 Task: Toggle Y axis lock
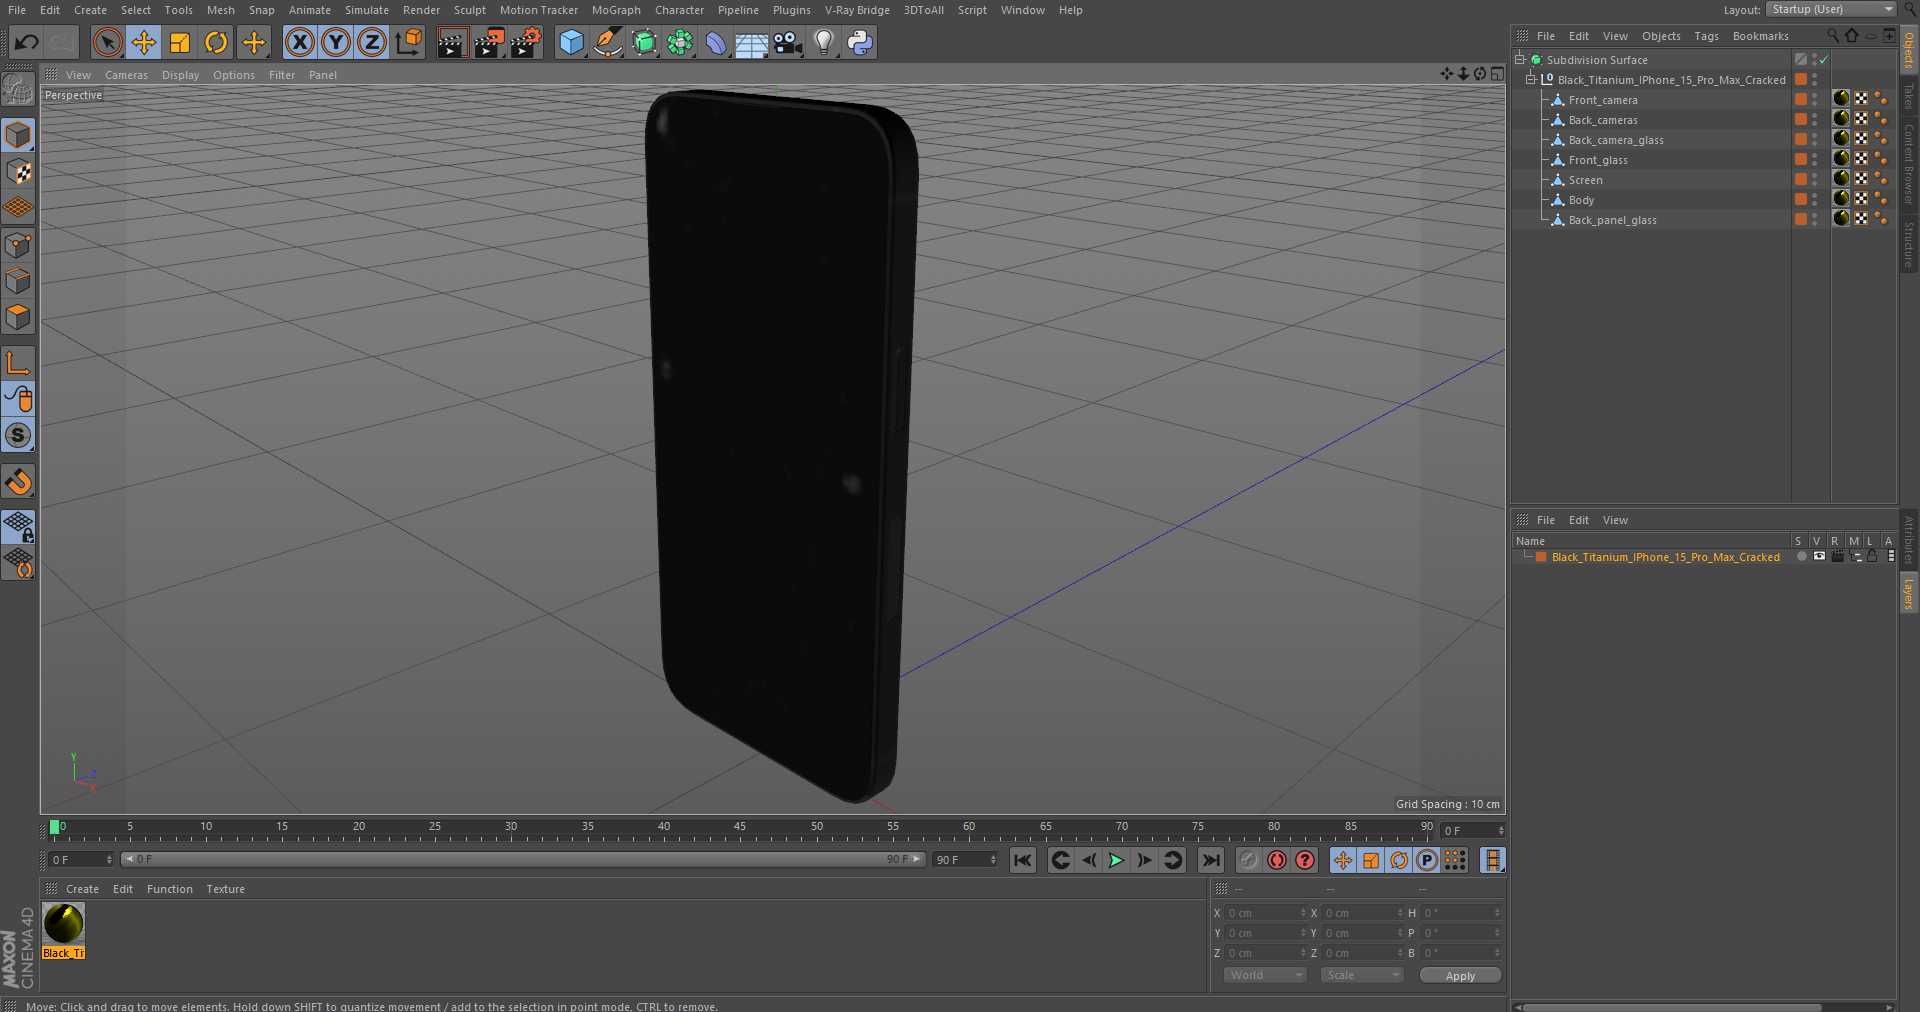(336, 42)
